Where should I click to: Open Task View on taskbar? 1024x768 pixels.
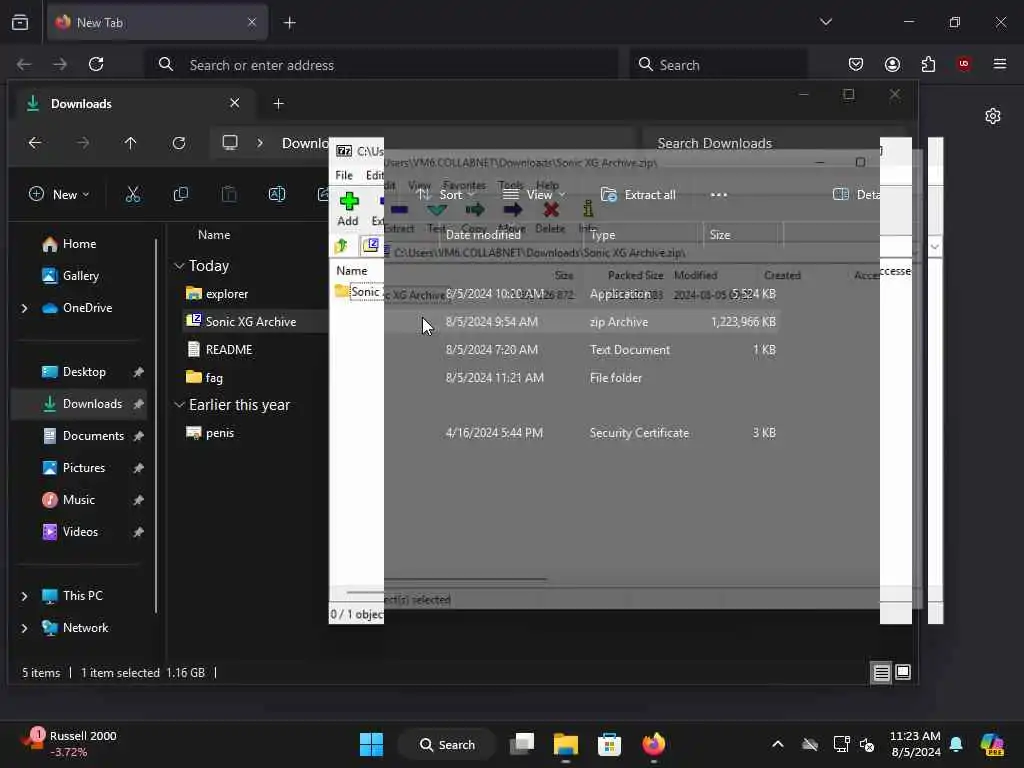pos(522,744)
